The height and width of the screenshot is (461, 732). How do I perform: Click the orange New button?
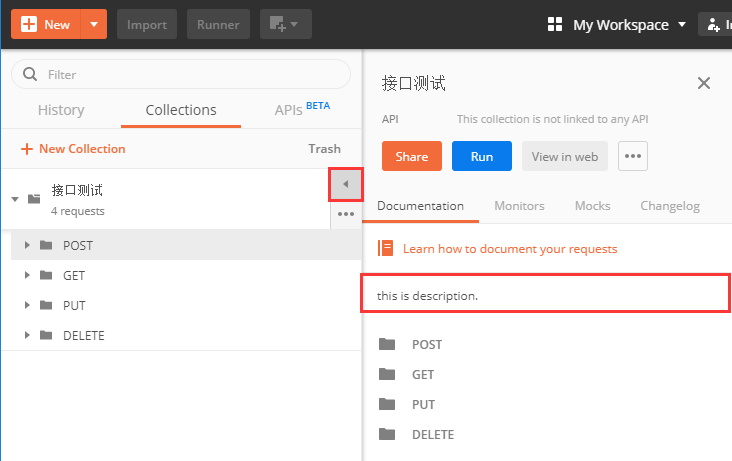point(46,24)
